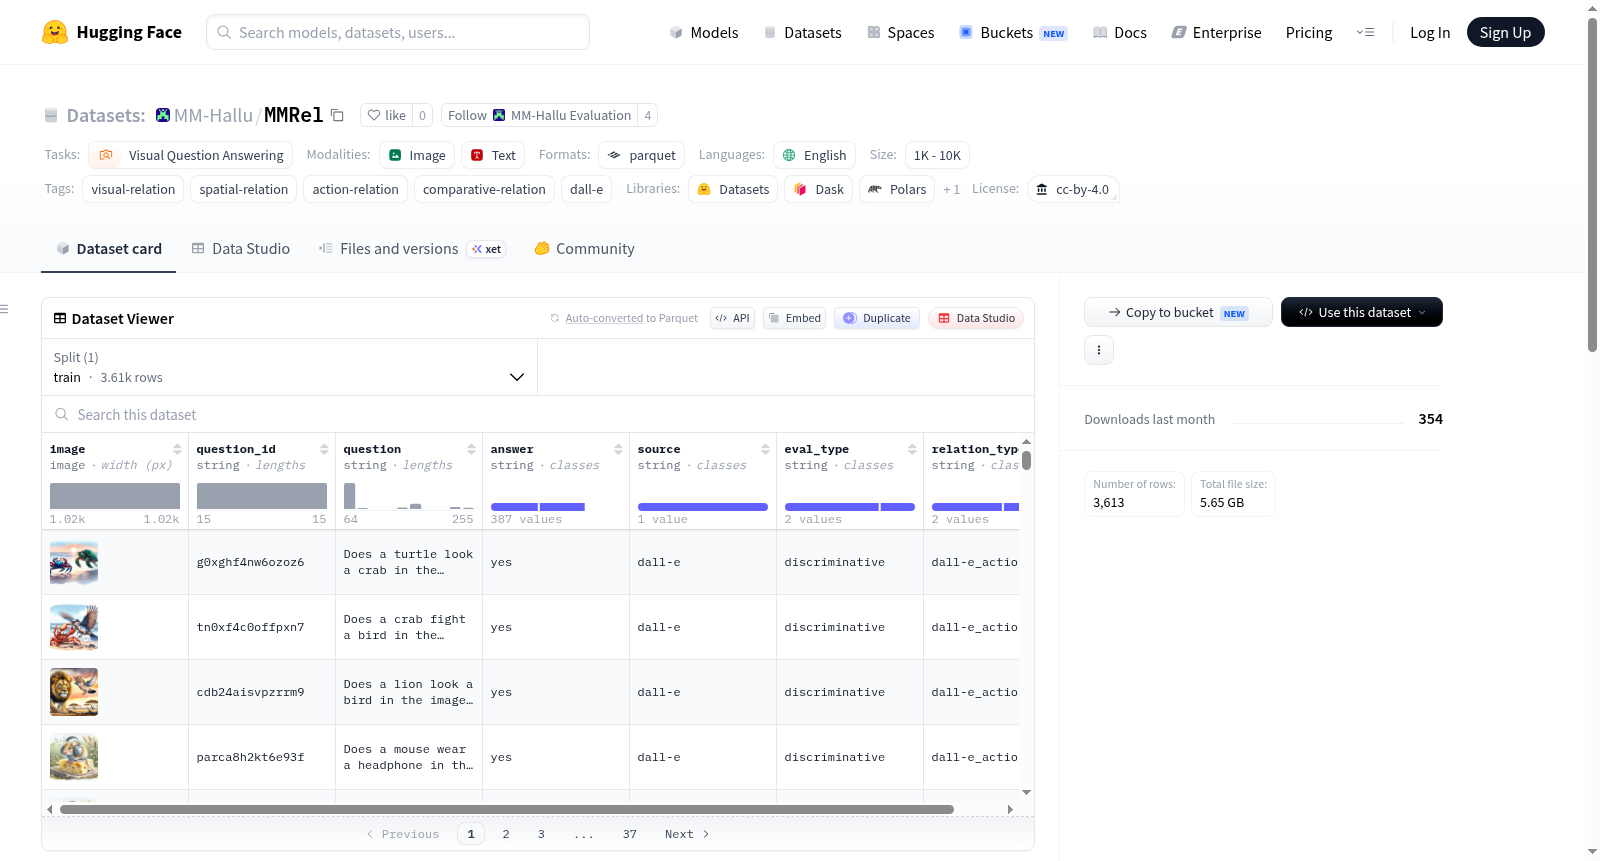
Task: Sort the source column
Action: [x=765, y=449]
